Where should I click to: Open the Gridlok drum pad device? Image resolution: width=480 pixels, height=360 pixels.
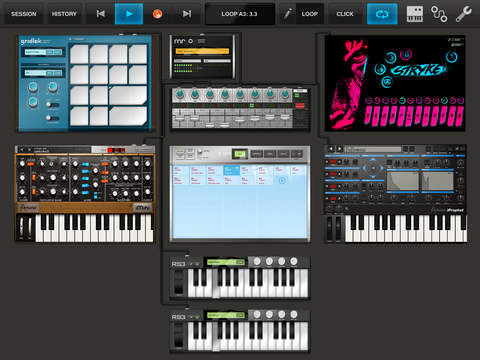85,83
